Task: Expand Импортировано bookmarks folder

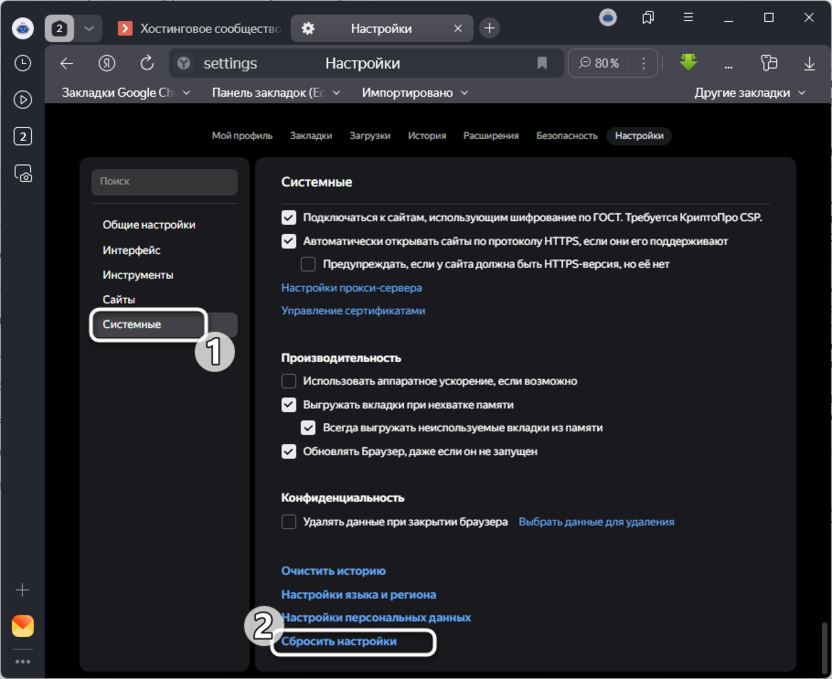Action: coord(415,93)
